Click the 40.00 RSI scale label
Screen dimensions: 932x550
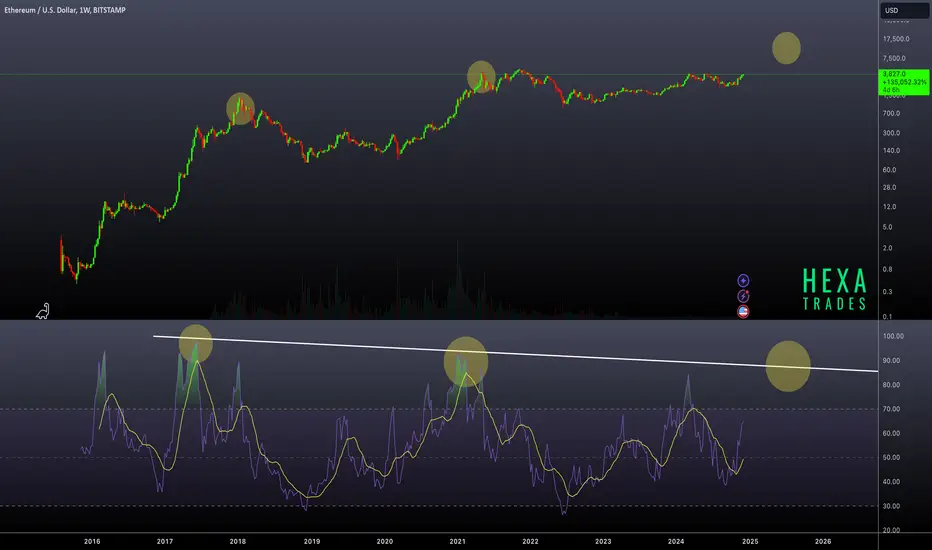tap(891, 482)
